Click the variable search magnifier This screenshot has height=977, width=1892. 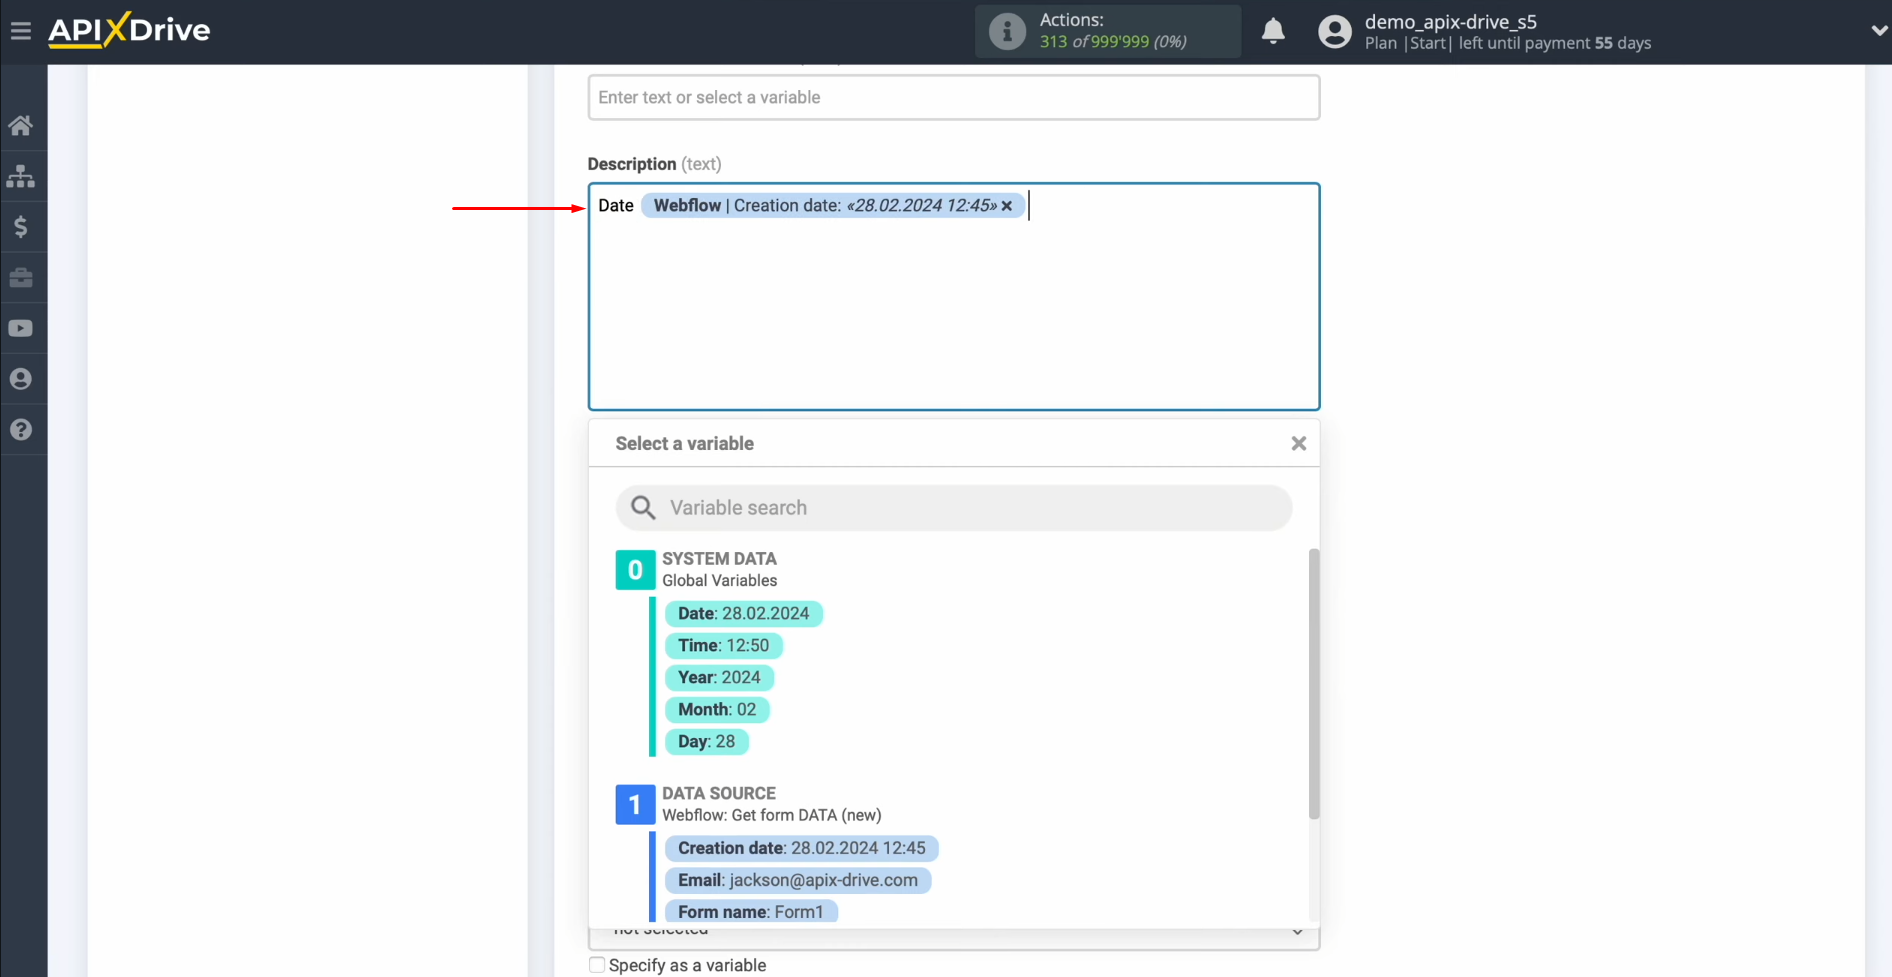(643, 507)
